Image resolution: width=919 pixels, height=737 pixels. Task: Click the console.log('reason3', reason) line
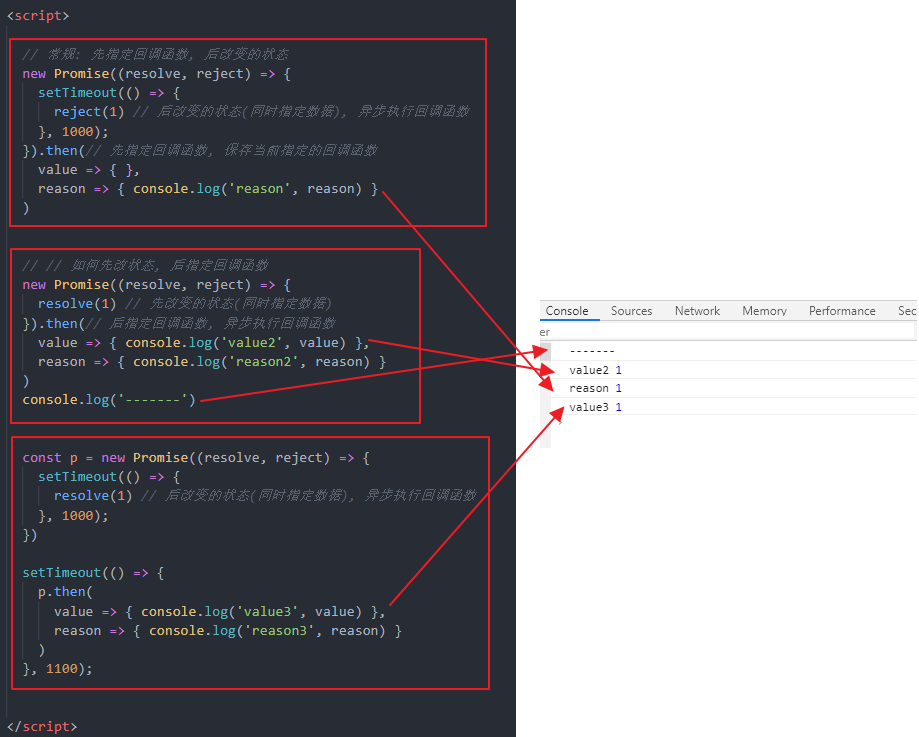(x=227, y=631)
